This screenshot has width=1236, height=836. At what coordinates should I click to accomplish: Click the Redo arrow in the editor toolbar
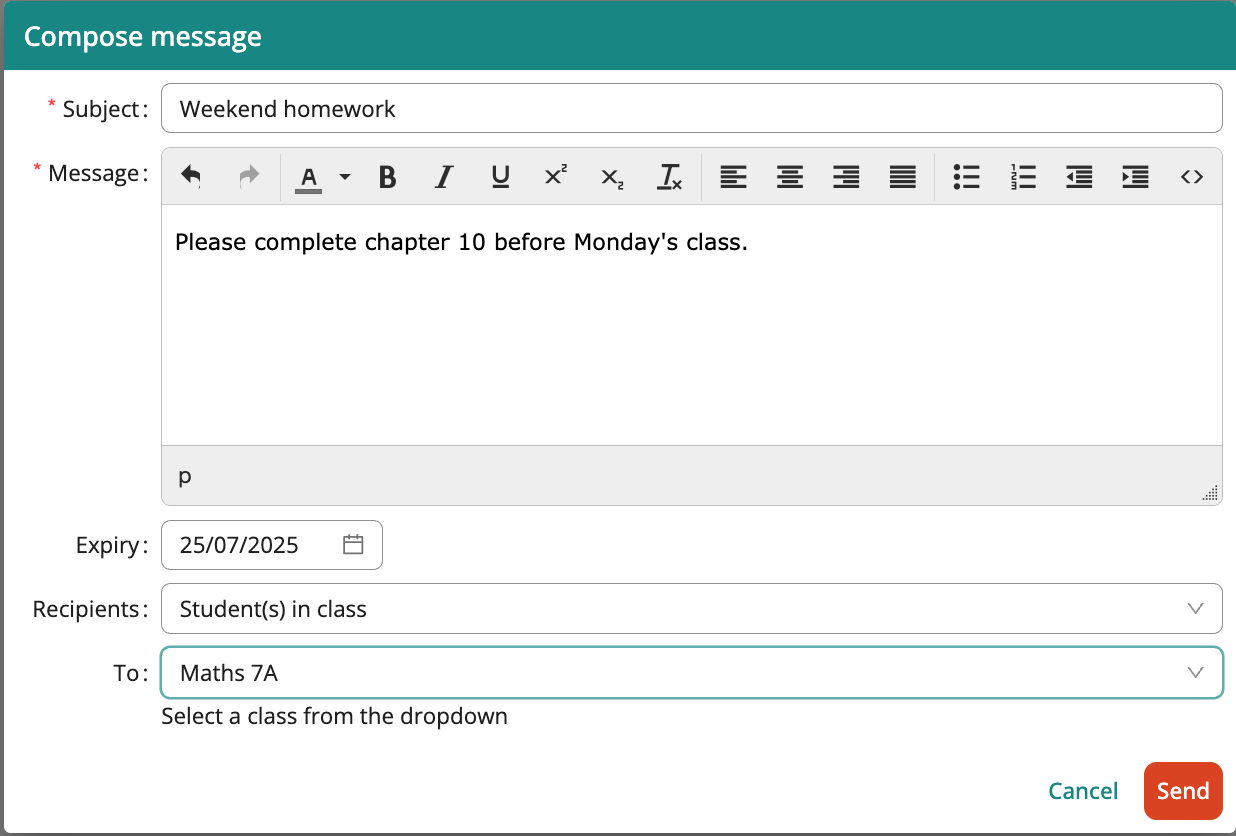coord(248,176)
